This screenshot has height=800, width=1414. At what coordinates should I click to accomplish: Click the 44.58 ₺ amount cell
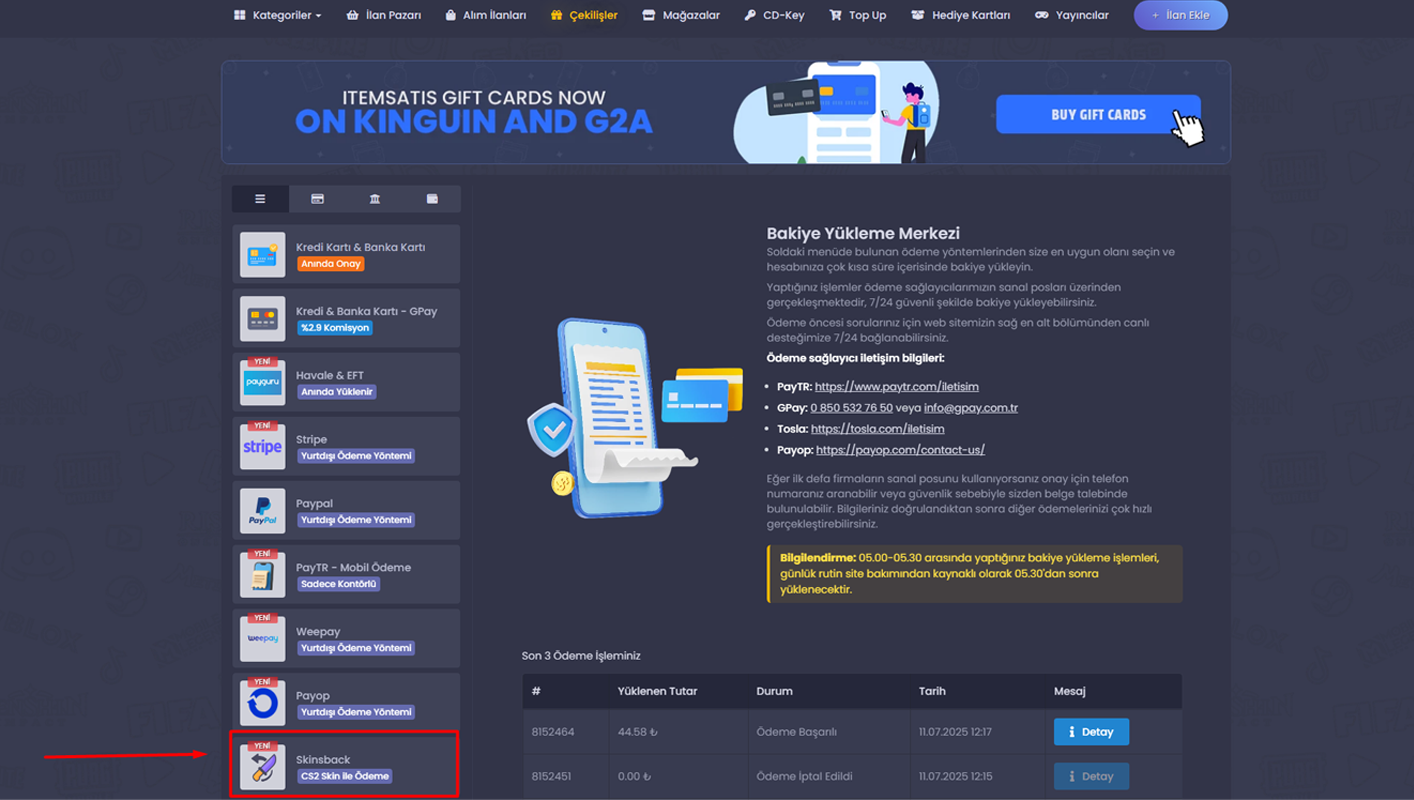pos(638,732)
